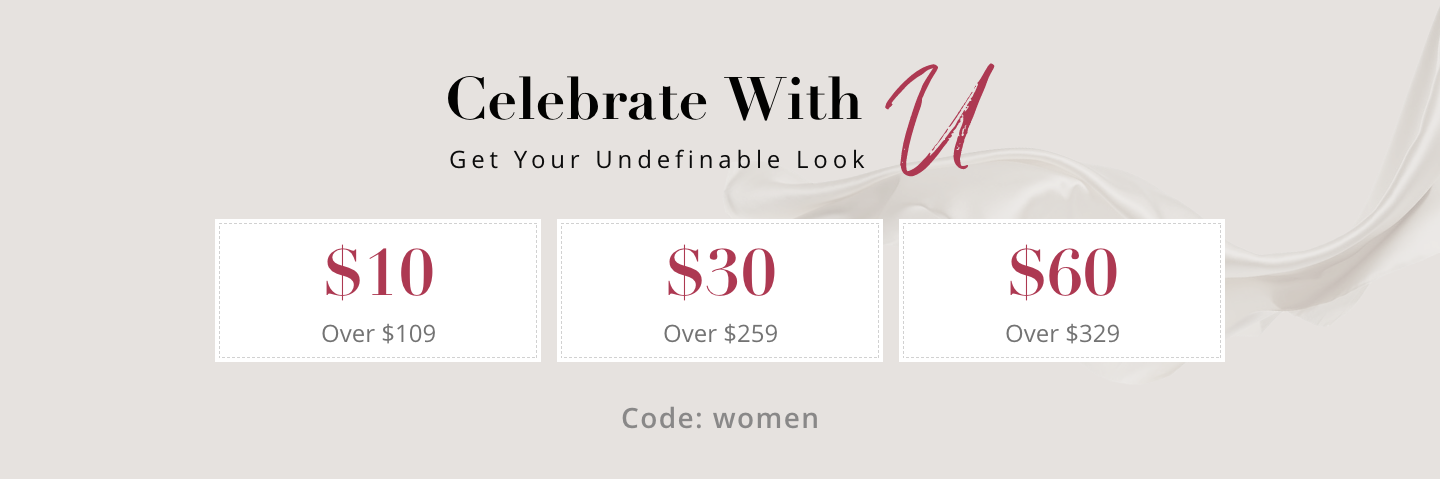Click the "Code:" label
This screenshot has height=480, width=1440.
click(x=661, y=418)
